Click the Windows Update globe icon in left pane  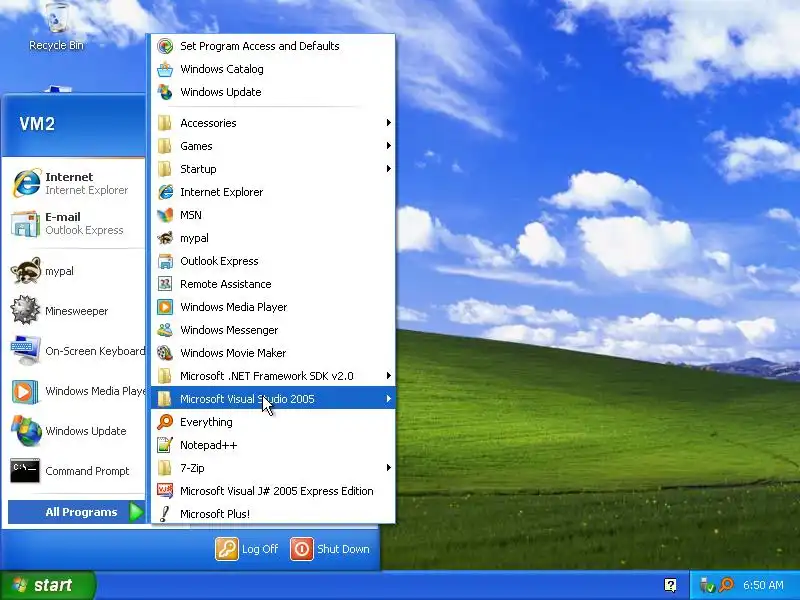[x=26, y=431]
